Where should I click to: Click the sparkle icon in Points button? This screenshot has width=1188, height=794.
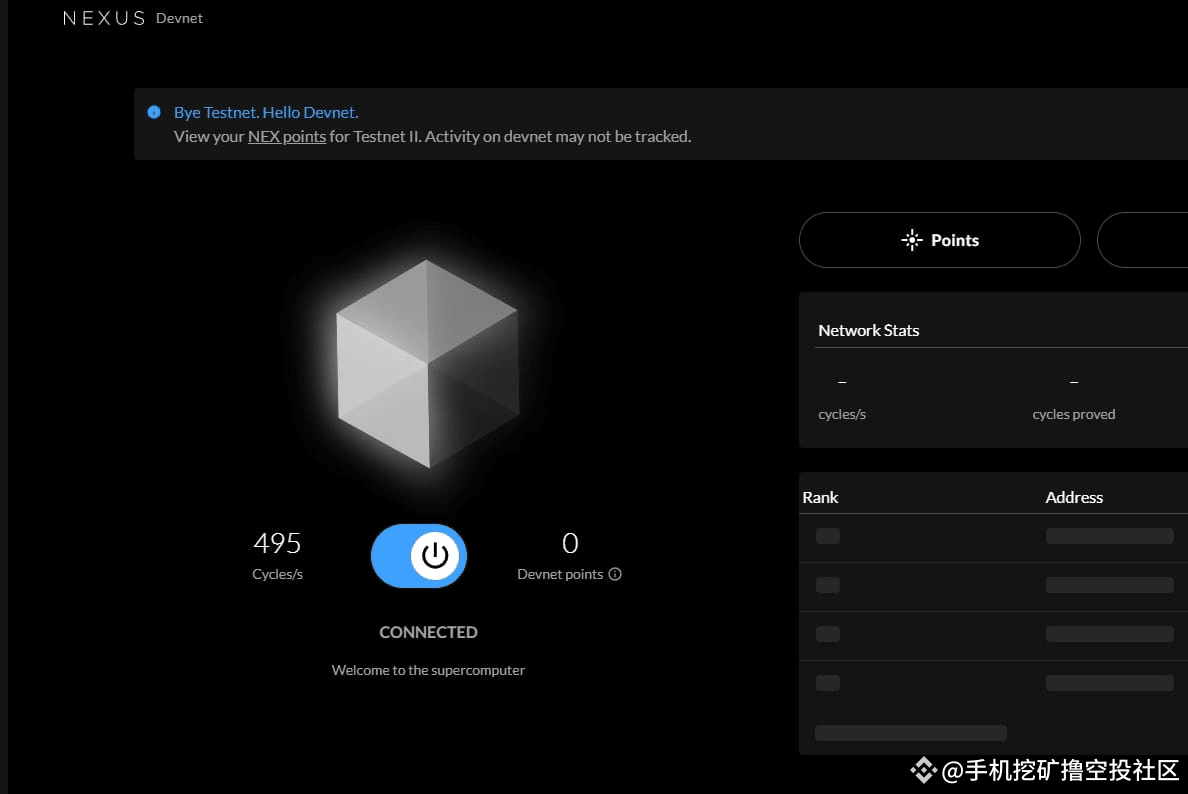[912, 240]
